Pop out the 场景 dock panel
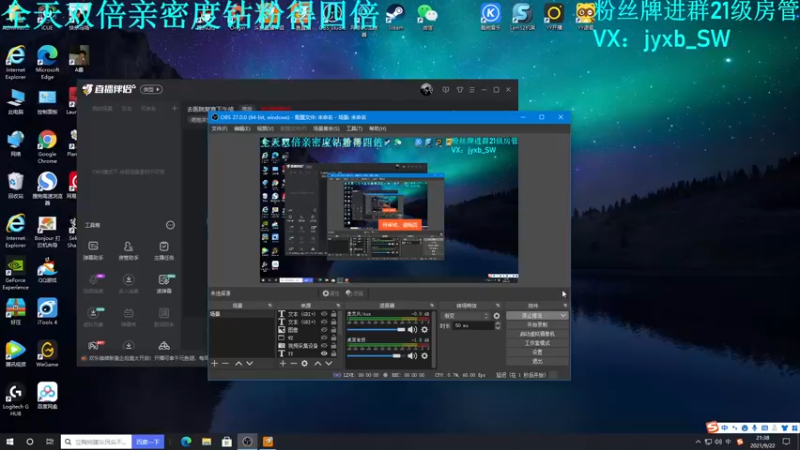 coord(270,306)
